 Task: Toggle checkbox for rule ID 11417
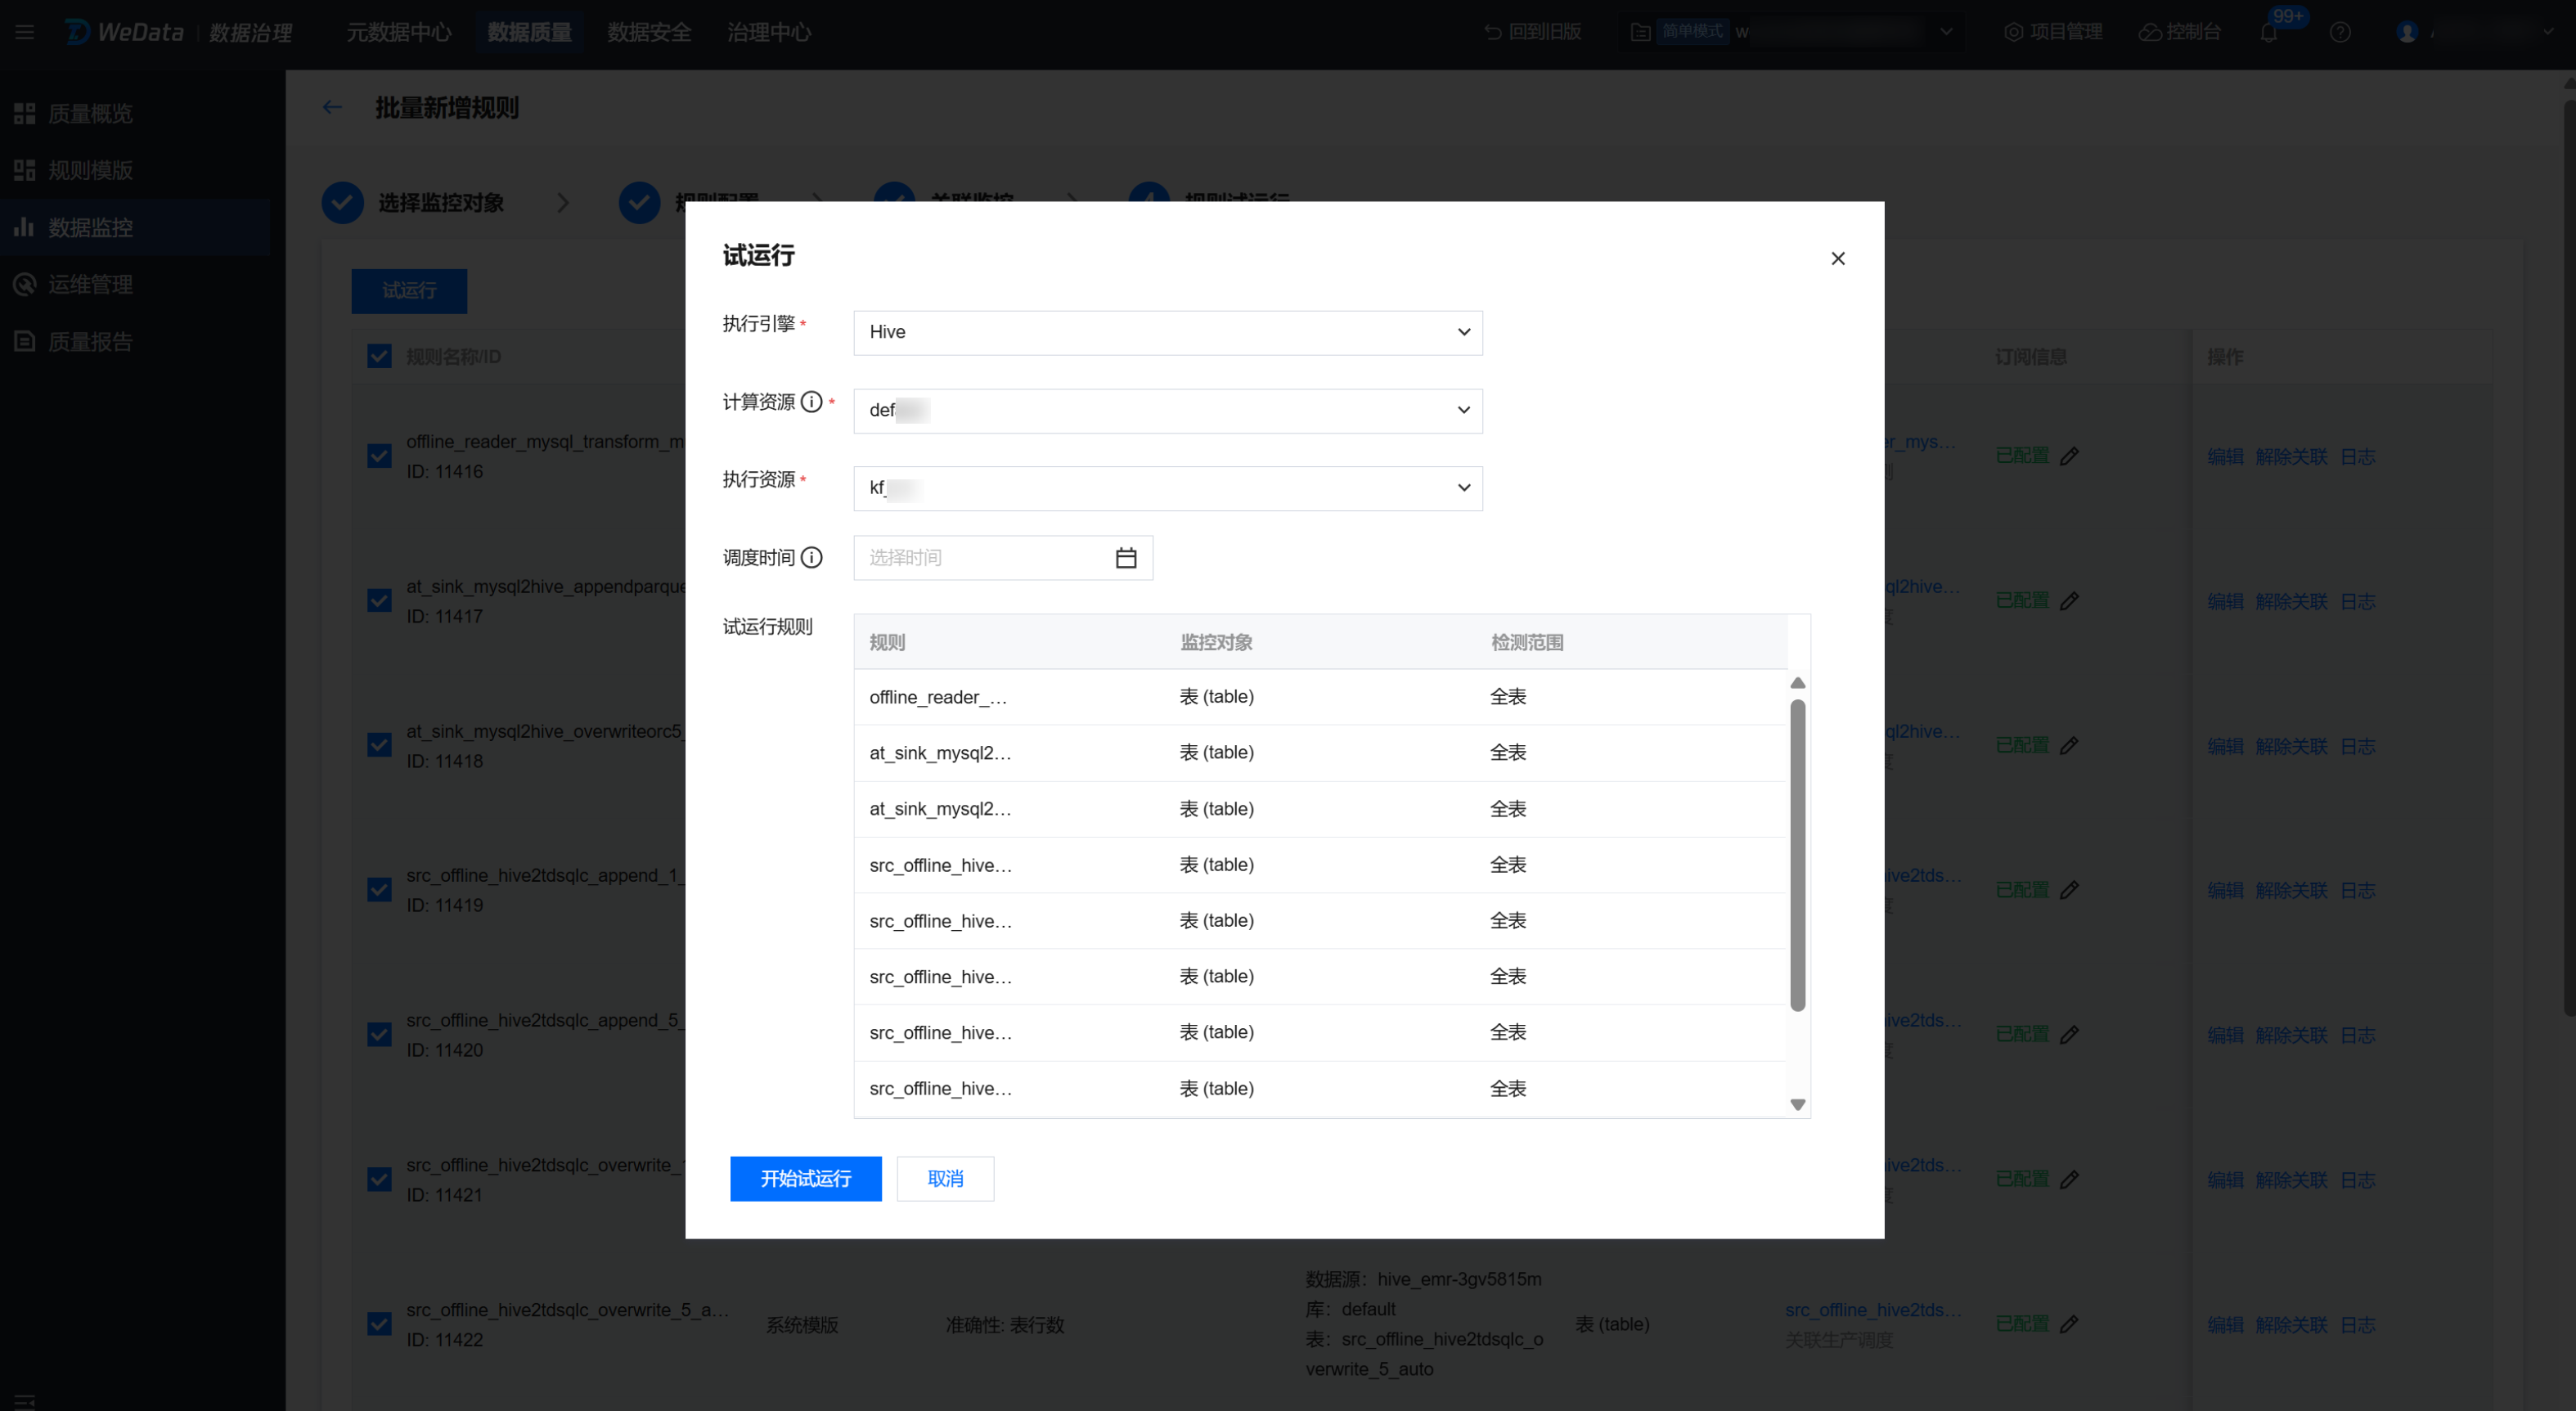click(x=379, y=600)
